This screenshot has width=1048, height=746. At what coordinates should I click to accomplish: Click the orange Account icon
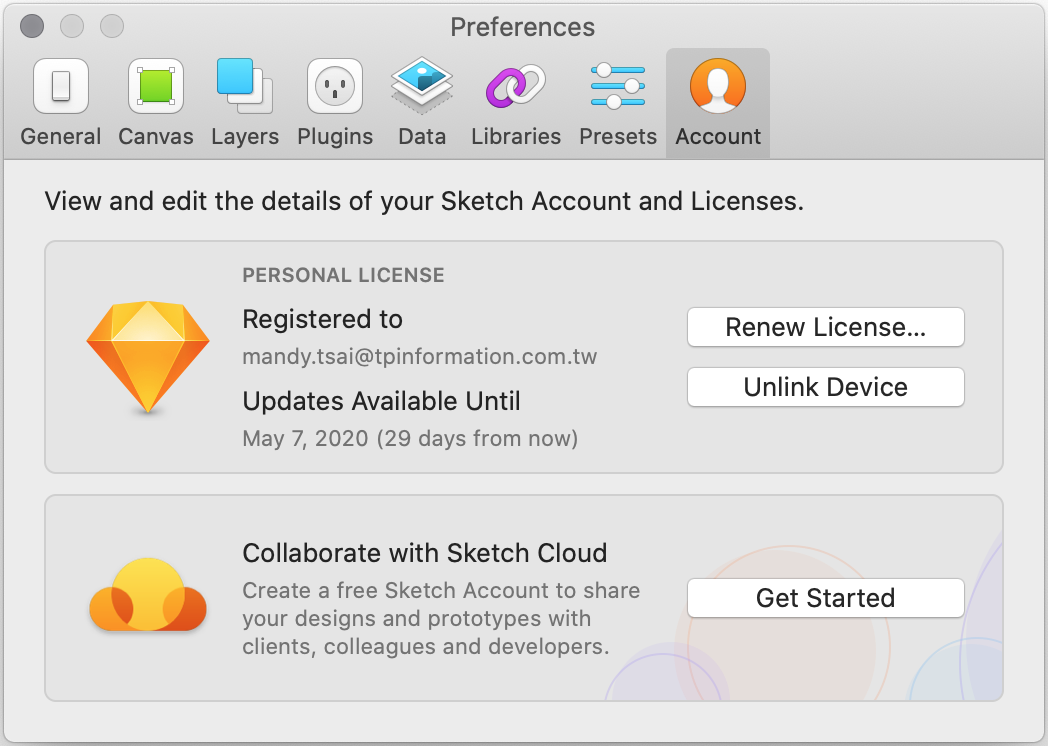point(718,86)
